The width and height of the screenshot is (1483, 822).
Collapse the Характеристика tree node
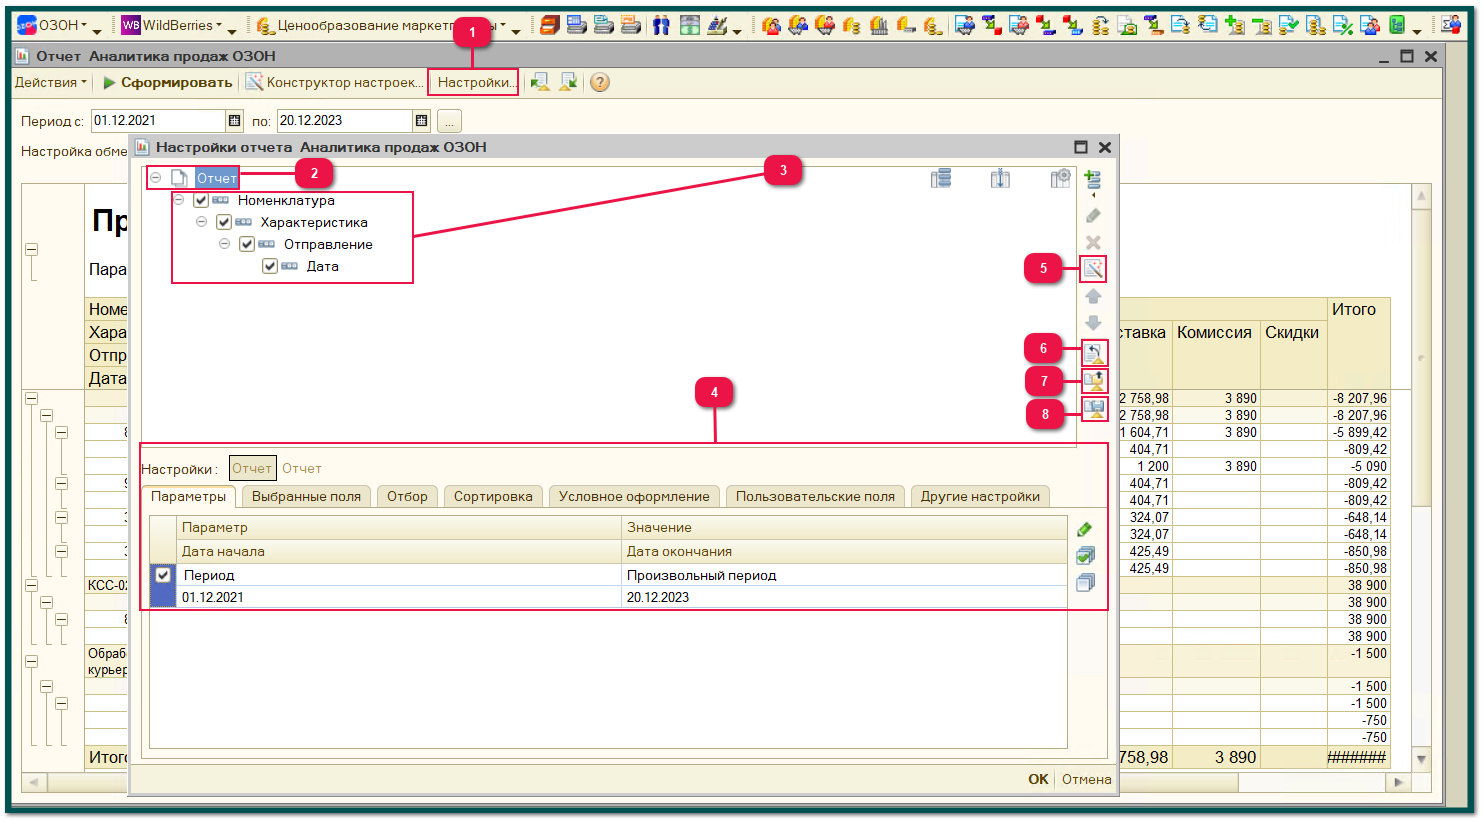pyautogui.click(x=202, y=222)
